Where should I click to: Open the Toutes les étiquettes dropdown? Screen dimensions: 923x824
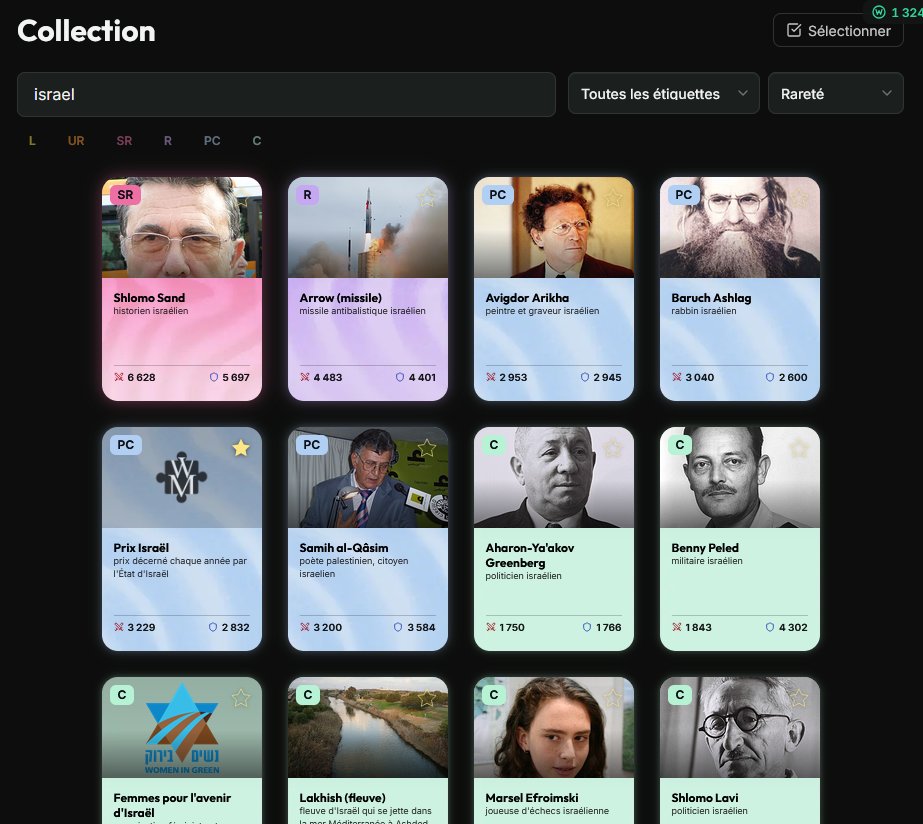click(663, 94)
